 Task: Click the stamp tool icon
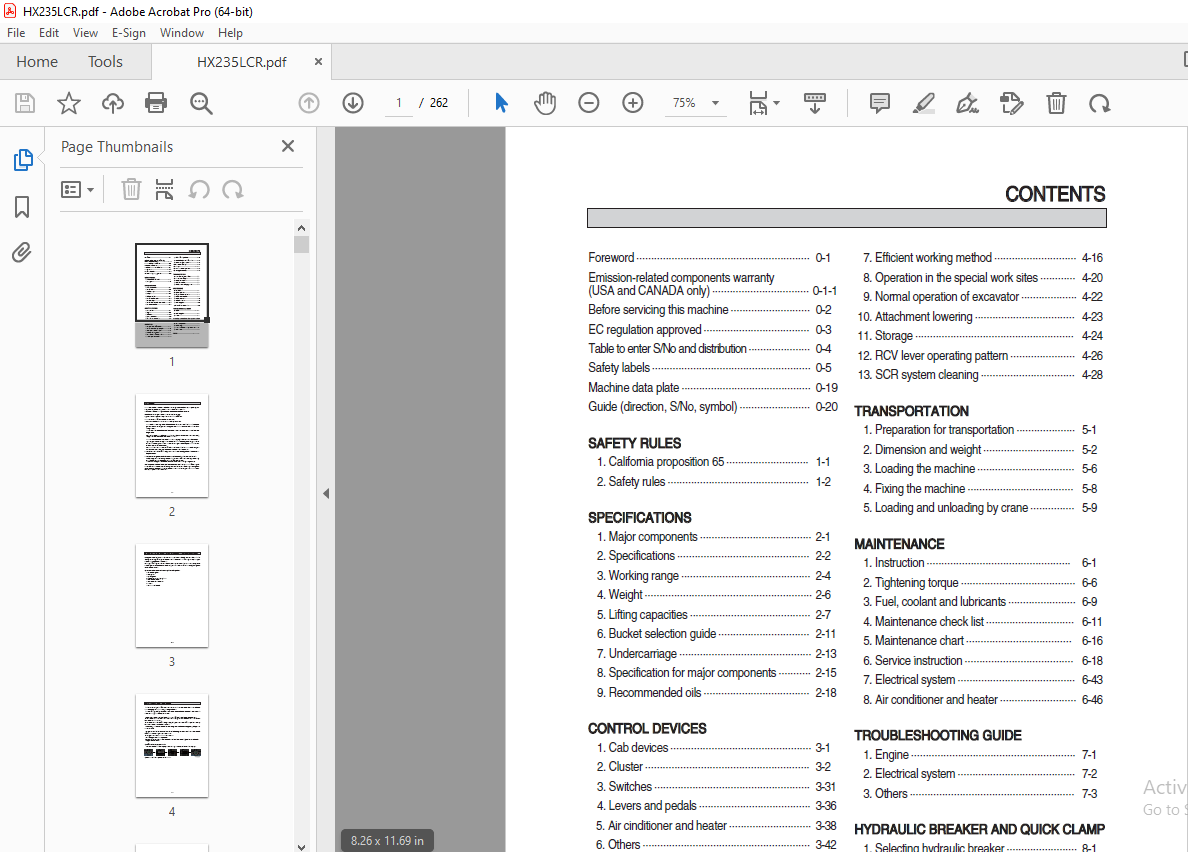(1011, 103)
